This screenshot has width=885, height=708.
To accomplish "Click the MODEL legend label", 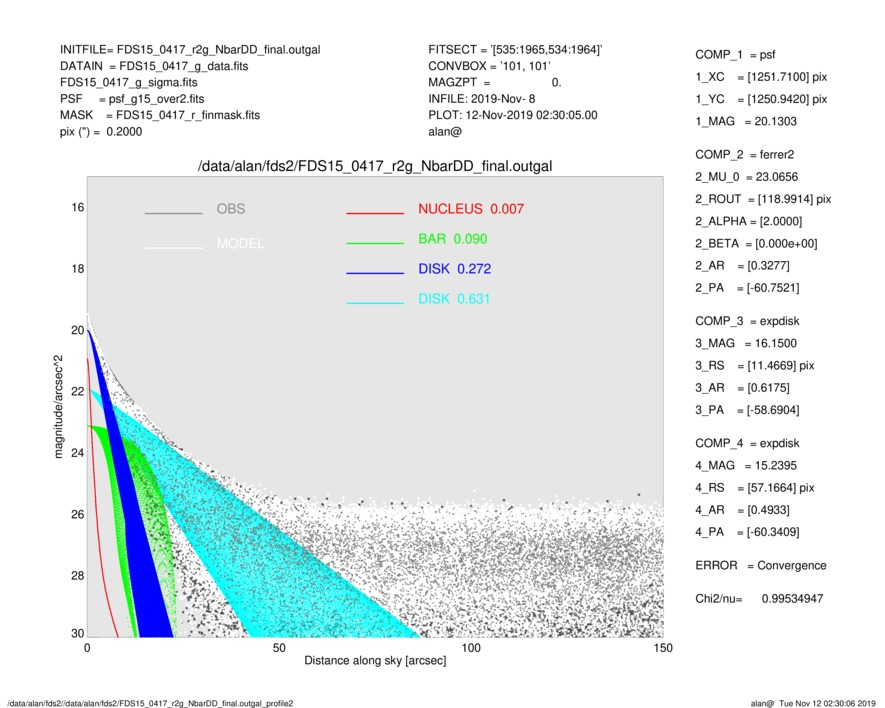I will [x=240, y=243].
